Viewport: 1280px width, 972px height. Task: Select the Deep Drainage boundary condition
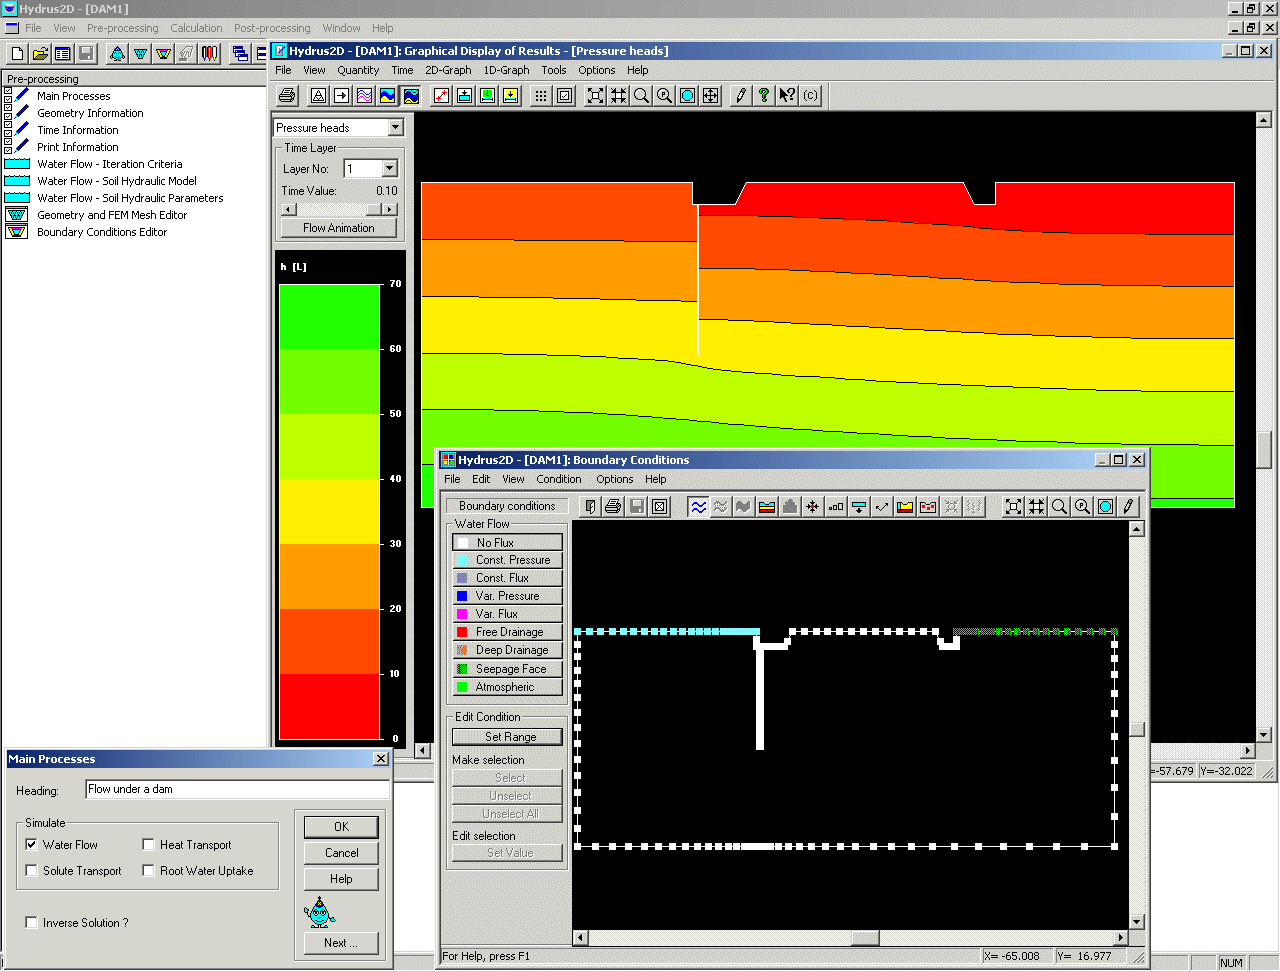coord(507,650)
